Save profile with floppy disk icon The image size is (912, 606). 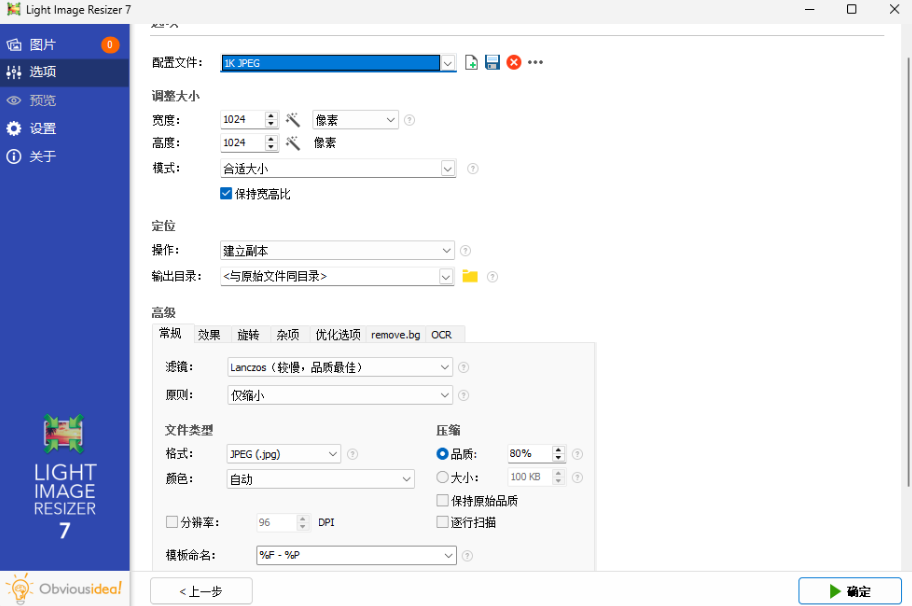click(x=492, y=62)
